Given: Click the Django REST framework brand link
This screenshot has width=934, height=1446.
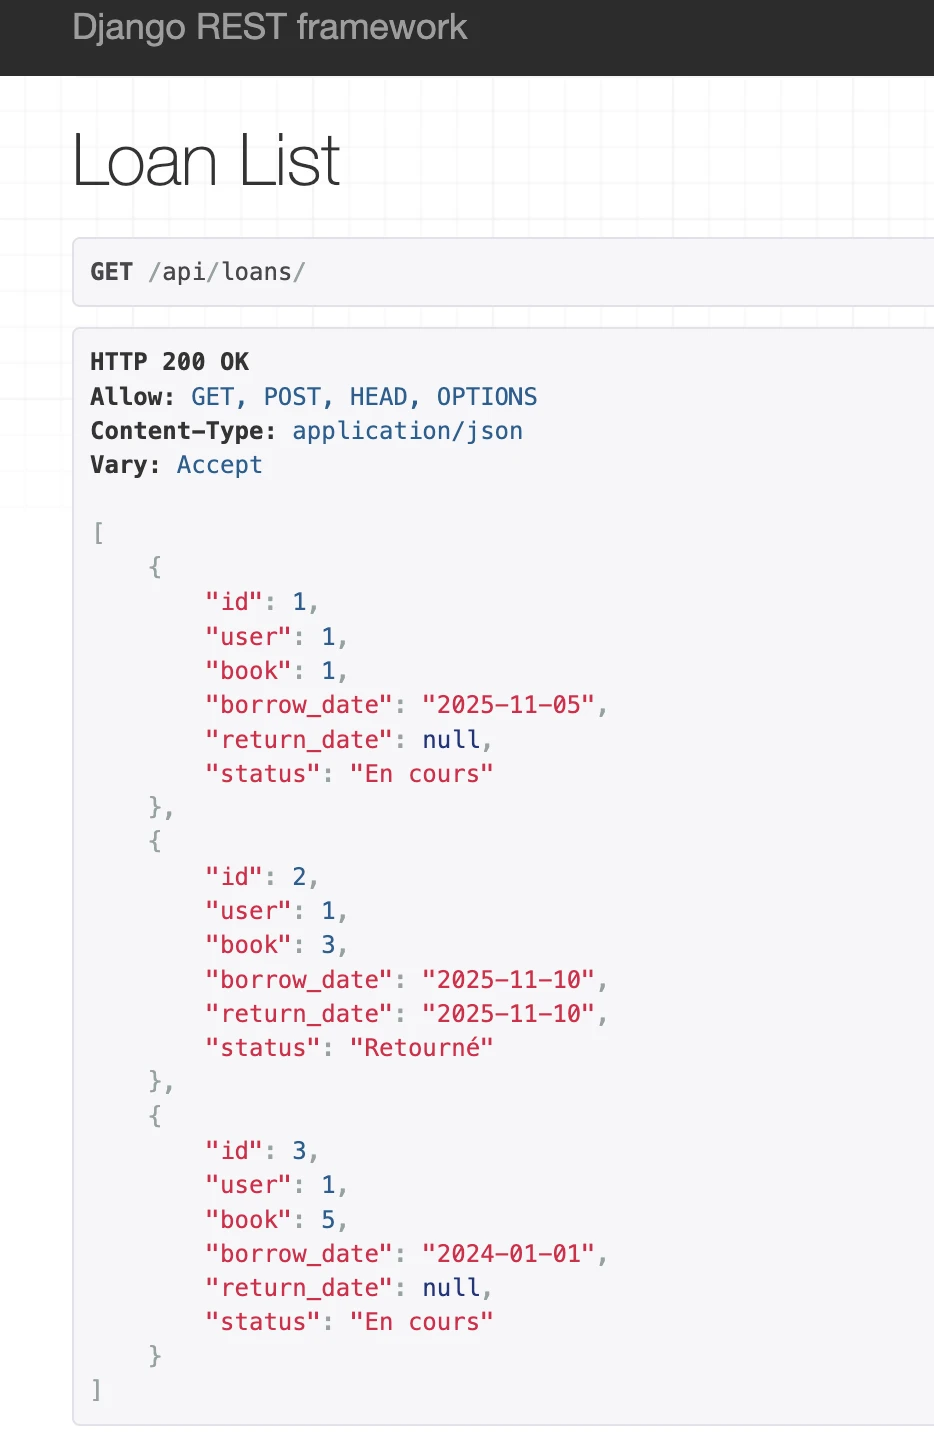Looking at the screenshot, I should (x=269, y=27).
